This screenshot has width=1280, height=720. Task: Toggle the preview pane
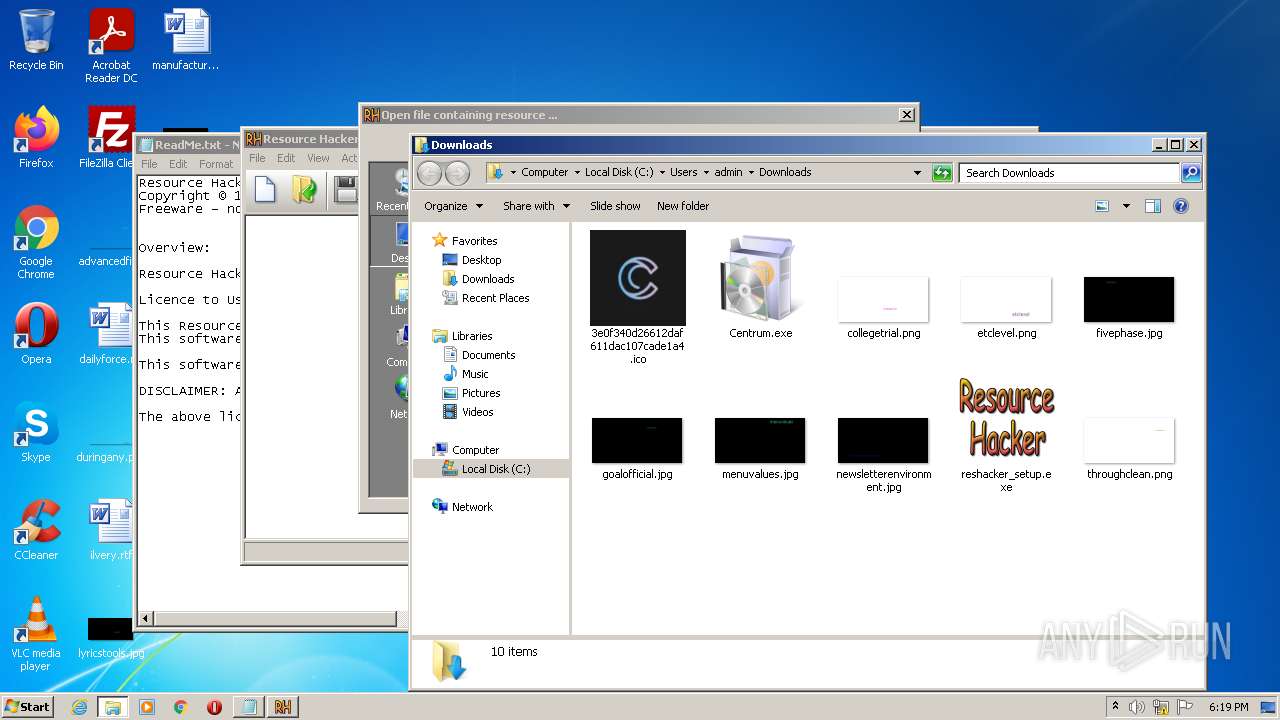point(1153,206)
